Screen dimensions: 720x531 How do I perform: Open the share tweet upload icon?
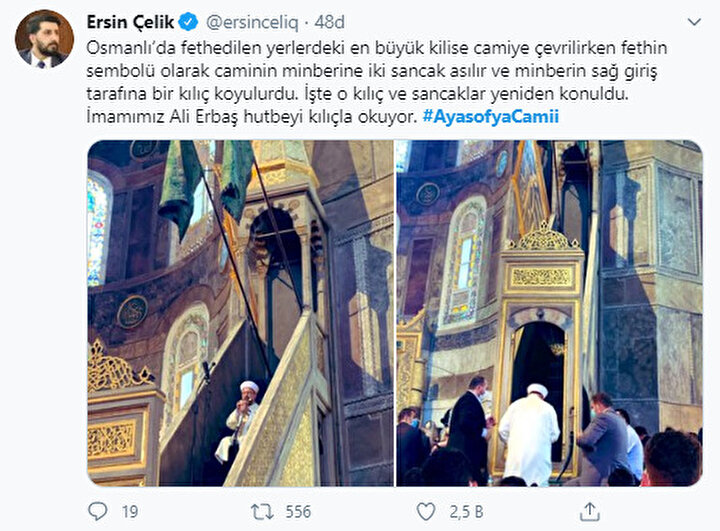[590, 511]
